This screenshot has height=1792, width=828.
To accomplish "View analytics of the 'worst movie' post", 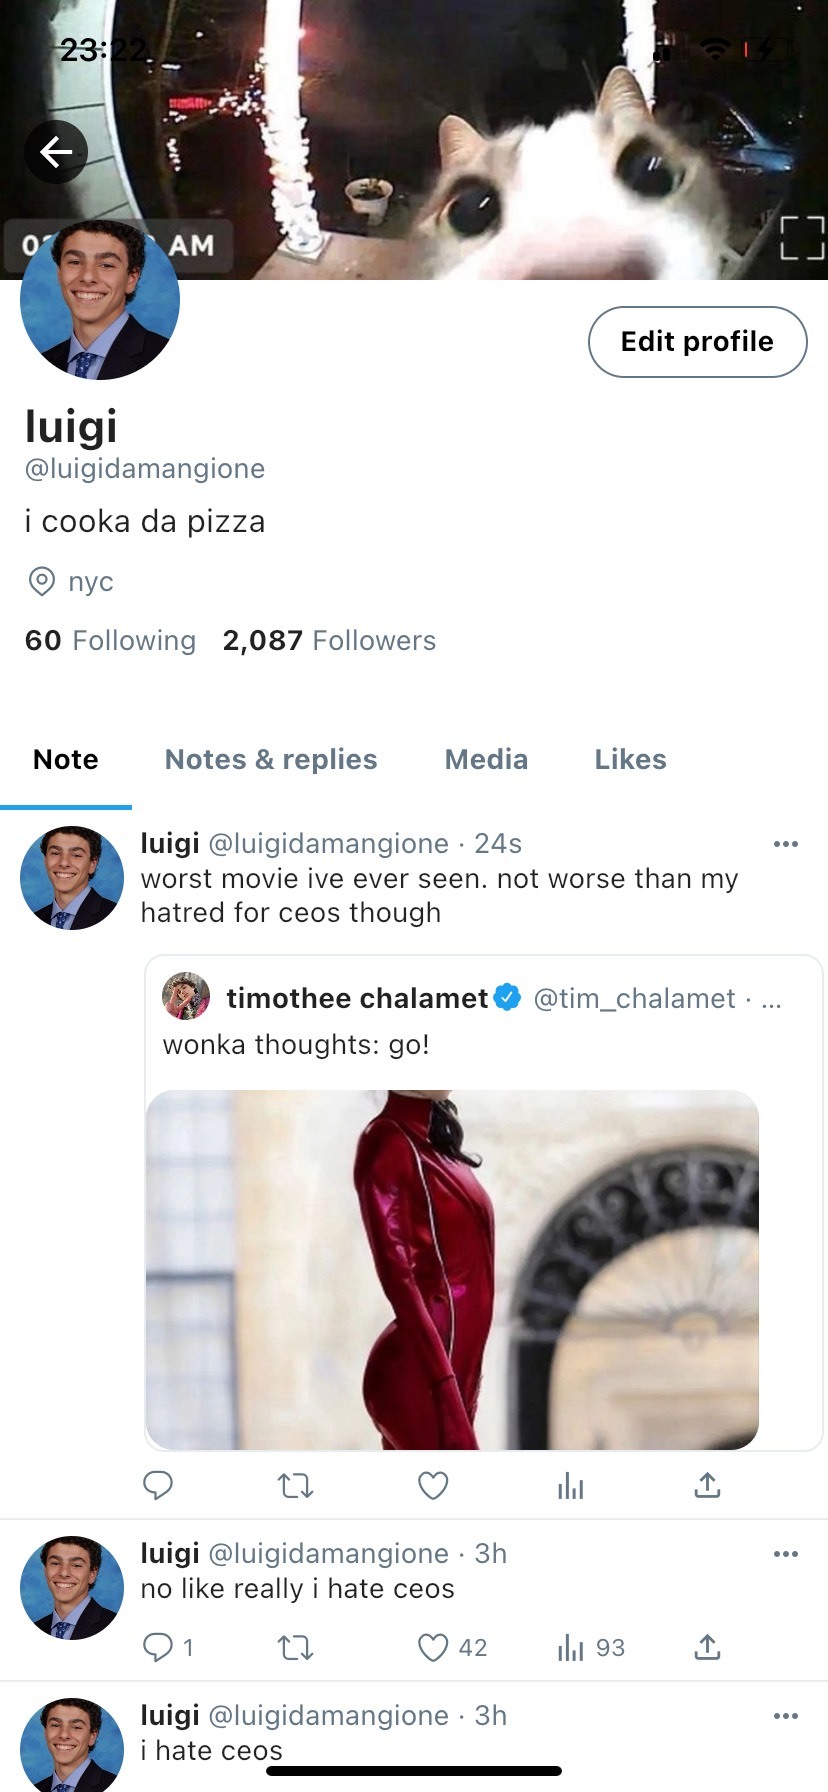I will coord(570,1486).
